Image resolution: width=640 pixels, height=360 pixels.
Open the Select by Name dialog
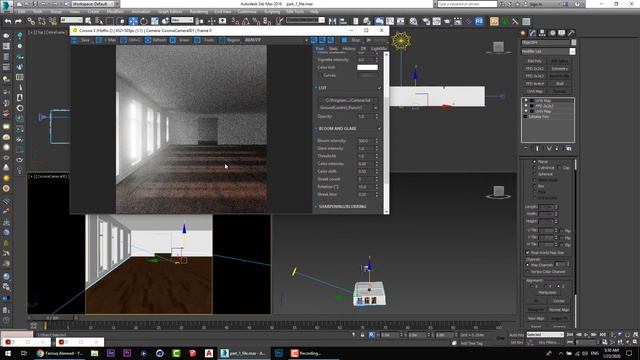(x=99, y=21)
